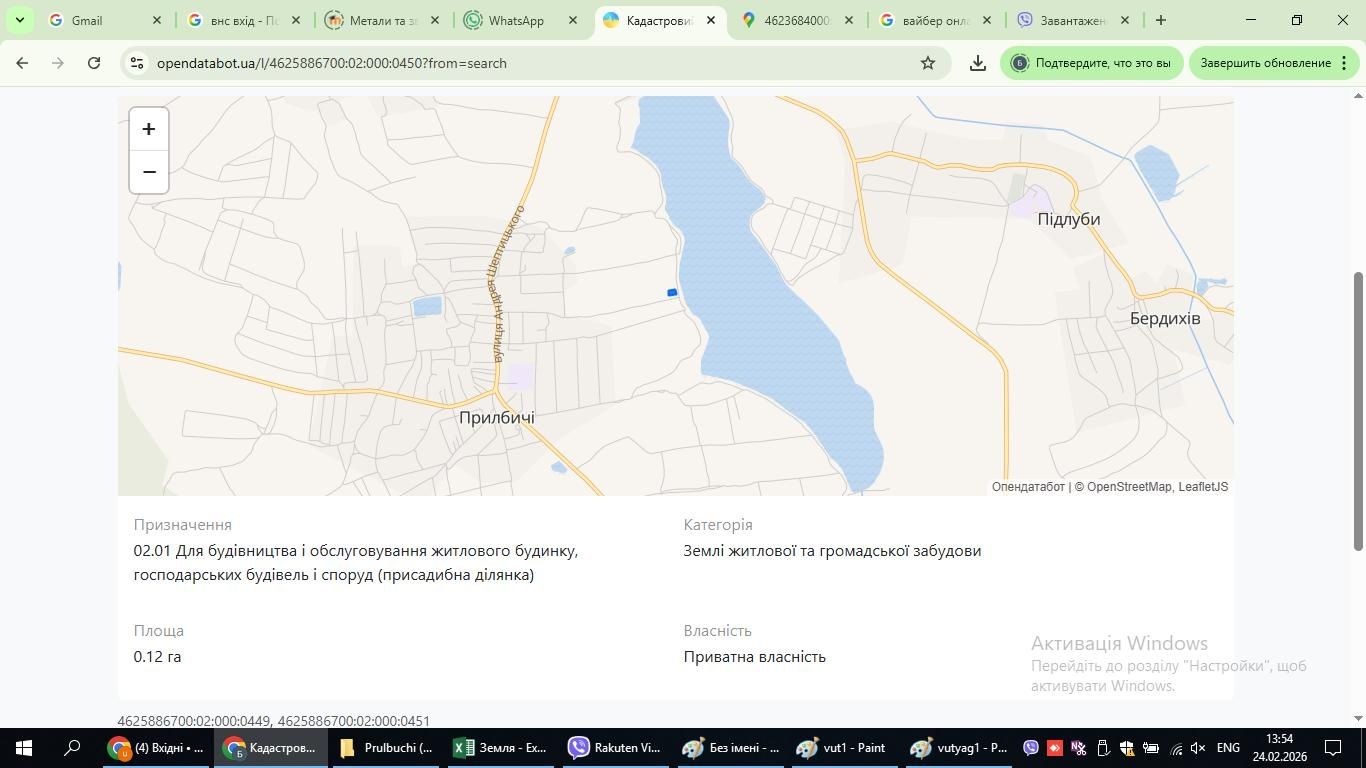Open Chrome three-dot menu
1366x768 pixels.
click(x=1343, y=63)
